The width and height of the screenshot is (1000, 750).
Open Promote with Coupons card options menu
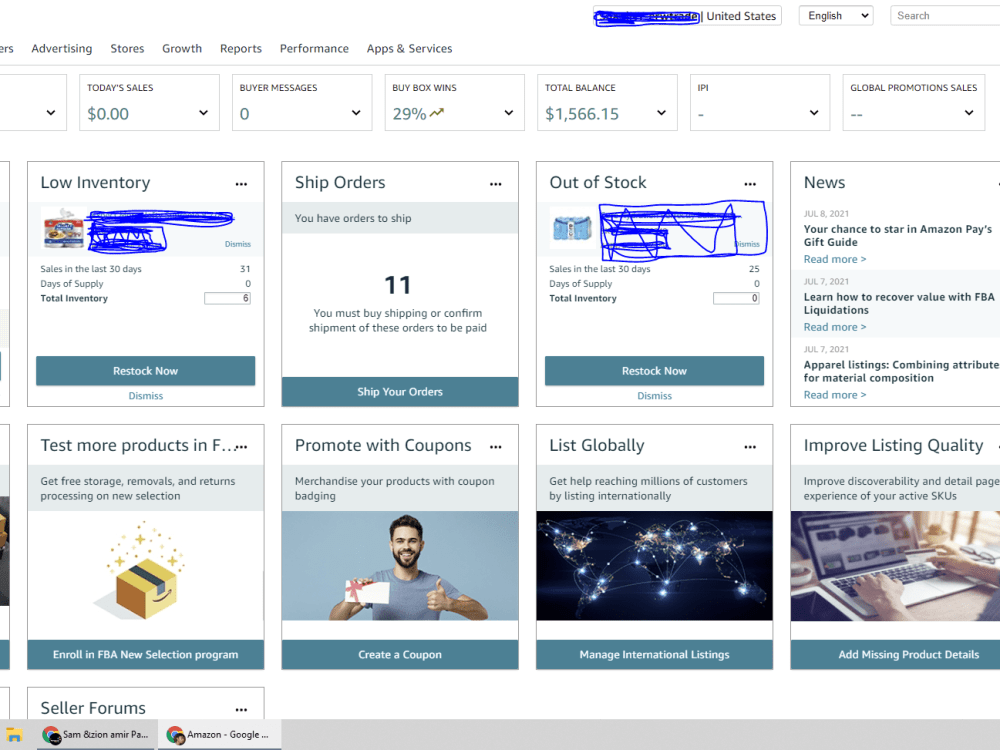[x=496, y=446]
